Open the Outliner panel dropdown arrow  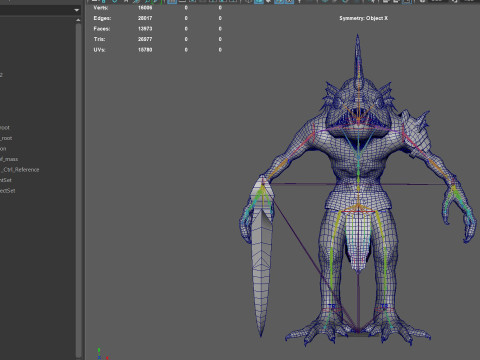(77, 10)
